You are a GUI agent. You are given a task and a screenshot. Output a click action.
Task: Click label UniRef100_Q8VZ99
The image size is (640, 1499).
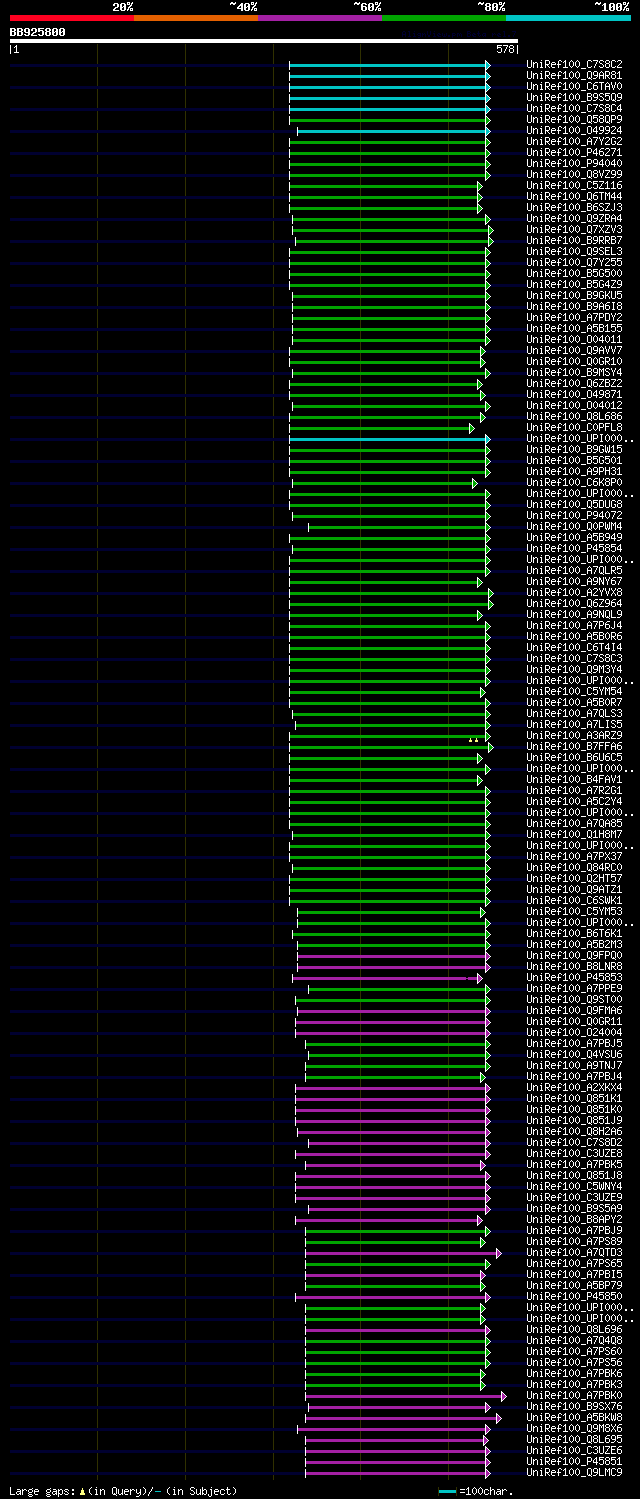click(x=574, y=175)
